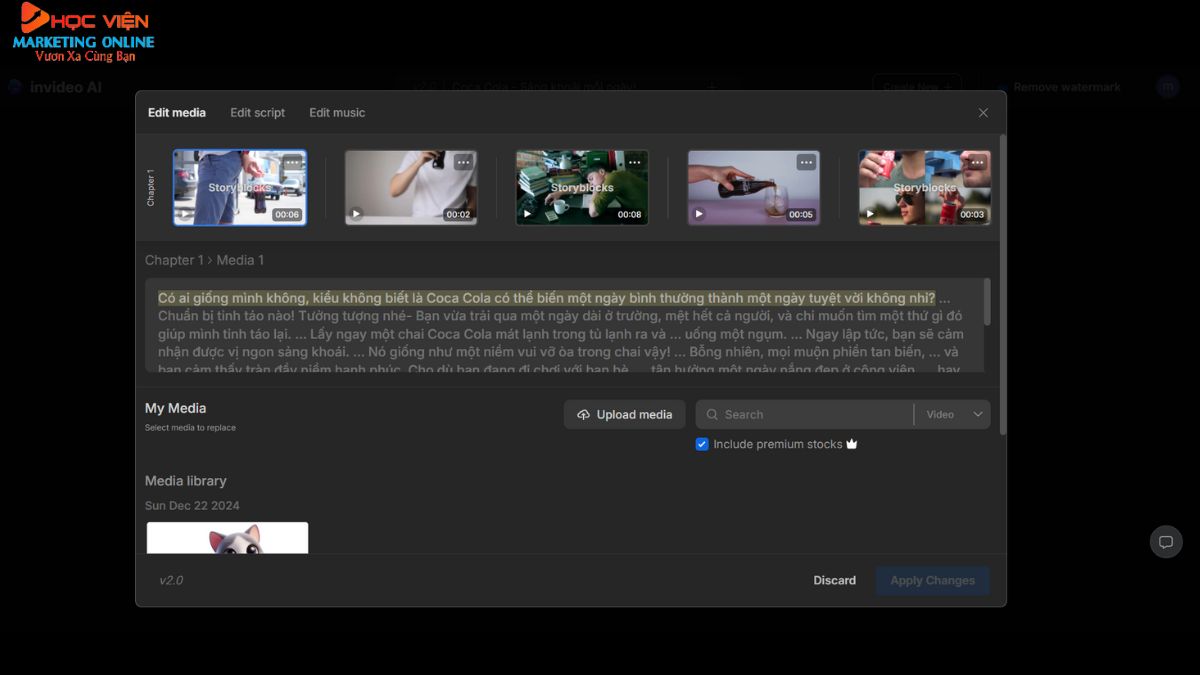Image resolution: width=1200 pixels, height=675 pixels.
Task: Play the 00:08 sleeping student clip
Action: click(x=527, y=214)
